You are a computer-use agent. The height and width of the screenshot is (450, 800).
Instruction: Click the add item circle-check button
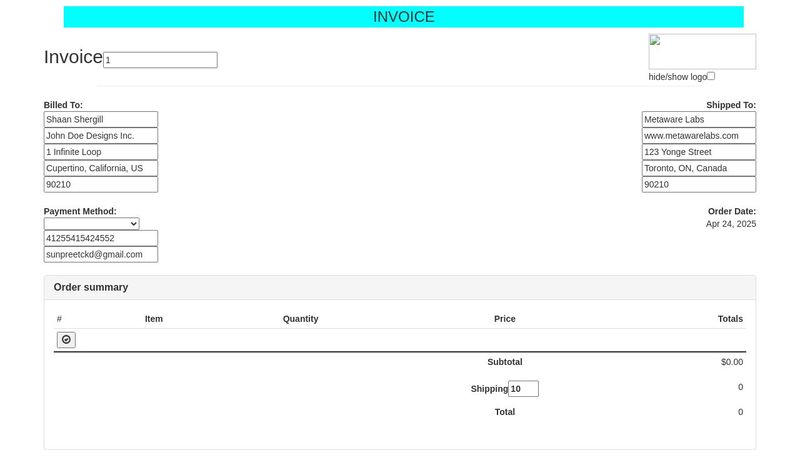pos(66,340)
